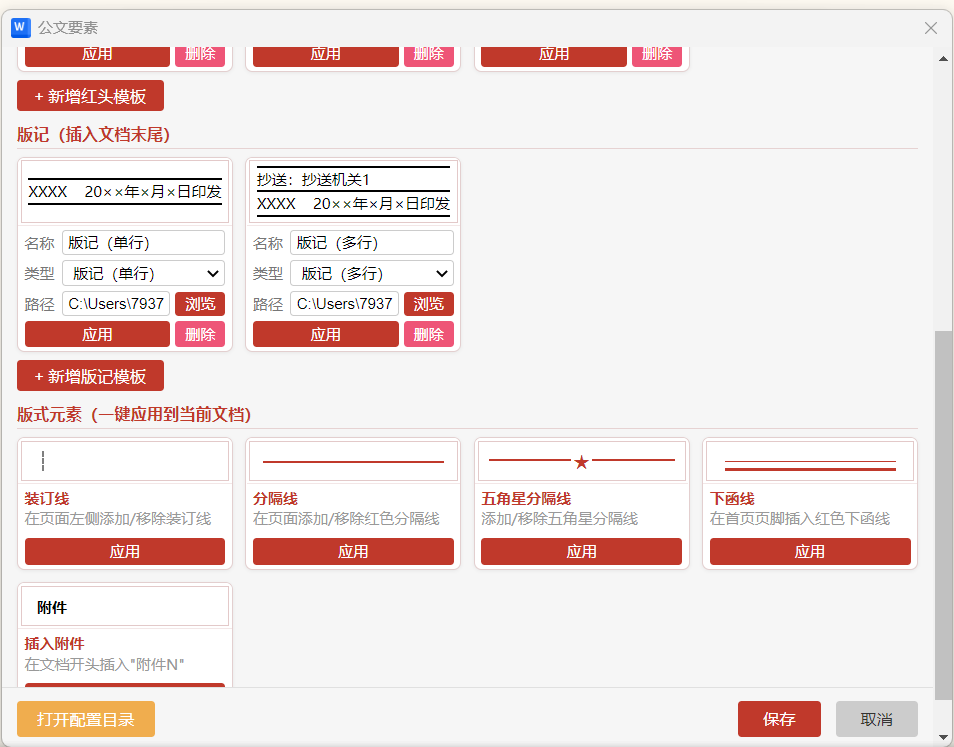Click the 版记（插入文档末尾） section heading
The height and width of the screenshot is (747, 954).
point(93,134)
